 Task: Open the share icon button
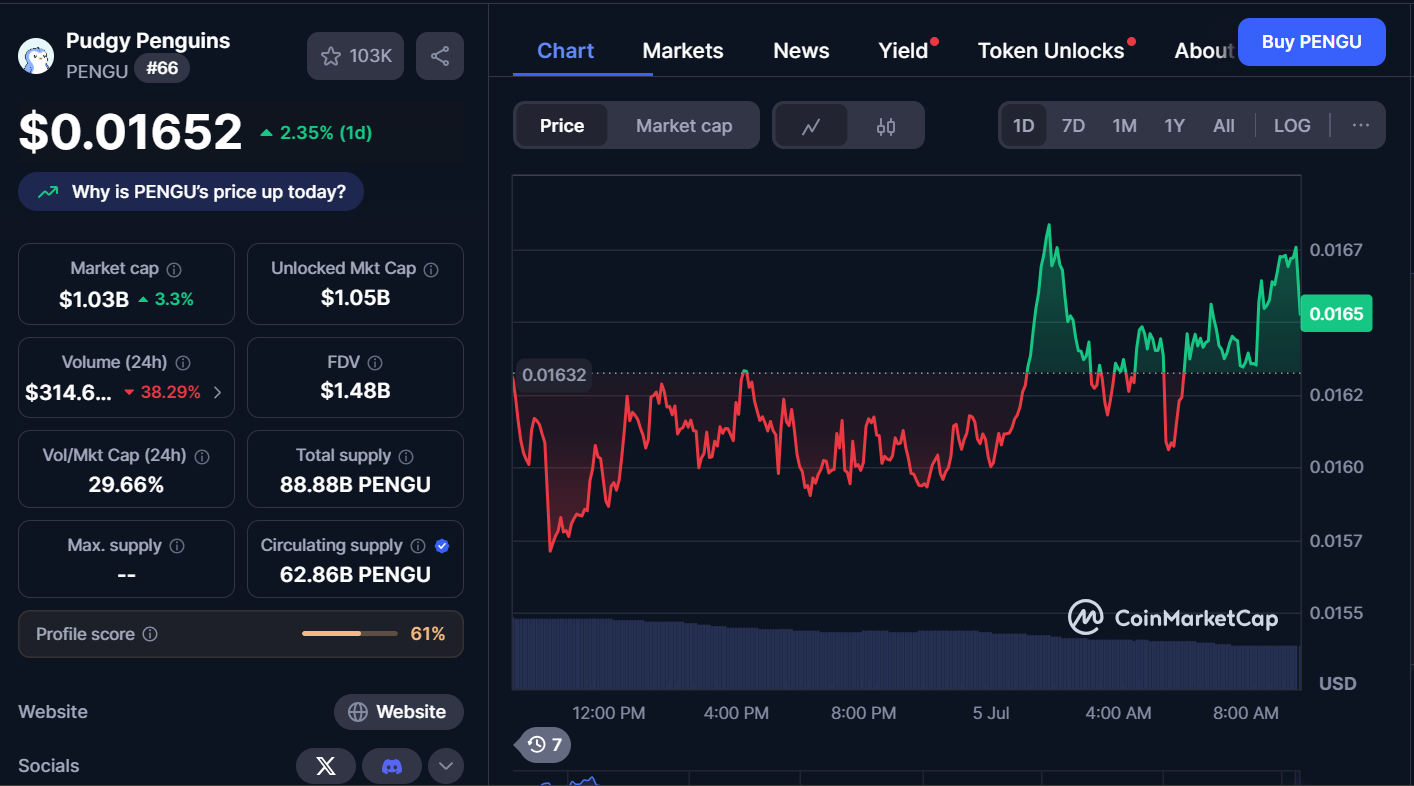pyautogui.click(x=440, y=56)
